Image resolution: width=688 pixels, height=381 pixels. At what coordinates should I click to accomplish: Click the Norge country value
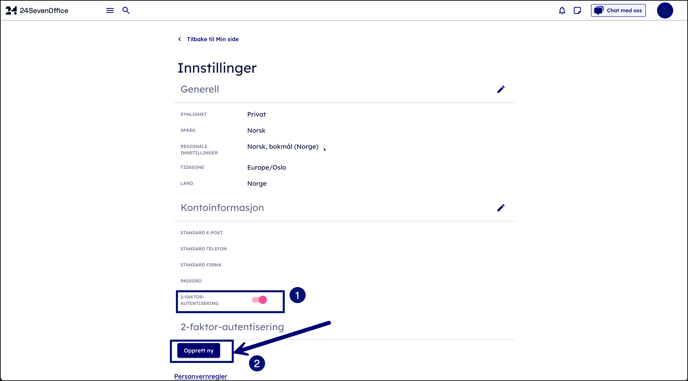257,183
